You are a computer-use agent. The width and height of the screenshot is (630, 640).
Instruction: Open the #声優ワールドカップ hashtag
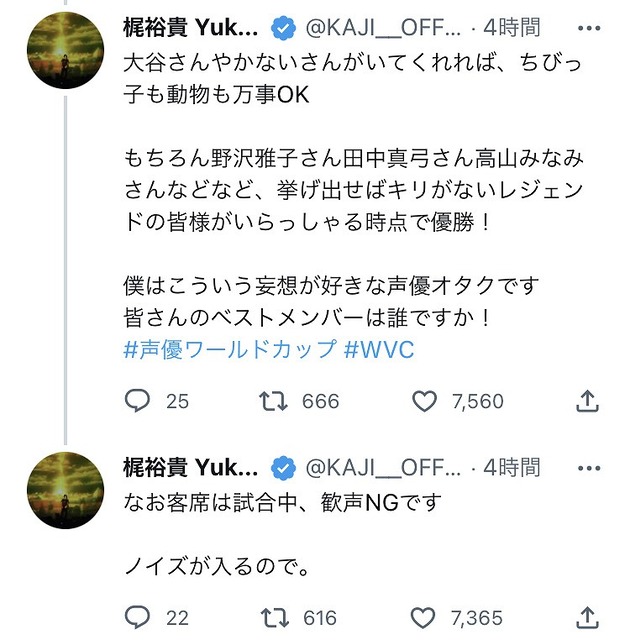pos(230,351)
